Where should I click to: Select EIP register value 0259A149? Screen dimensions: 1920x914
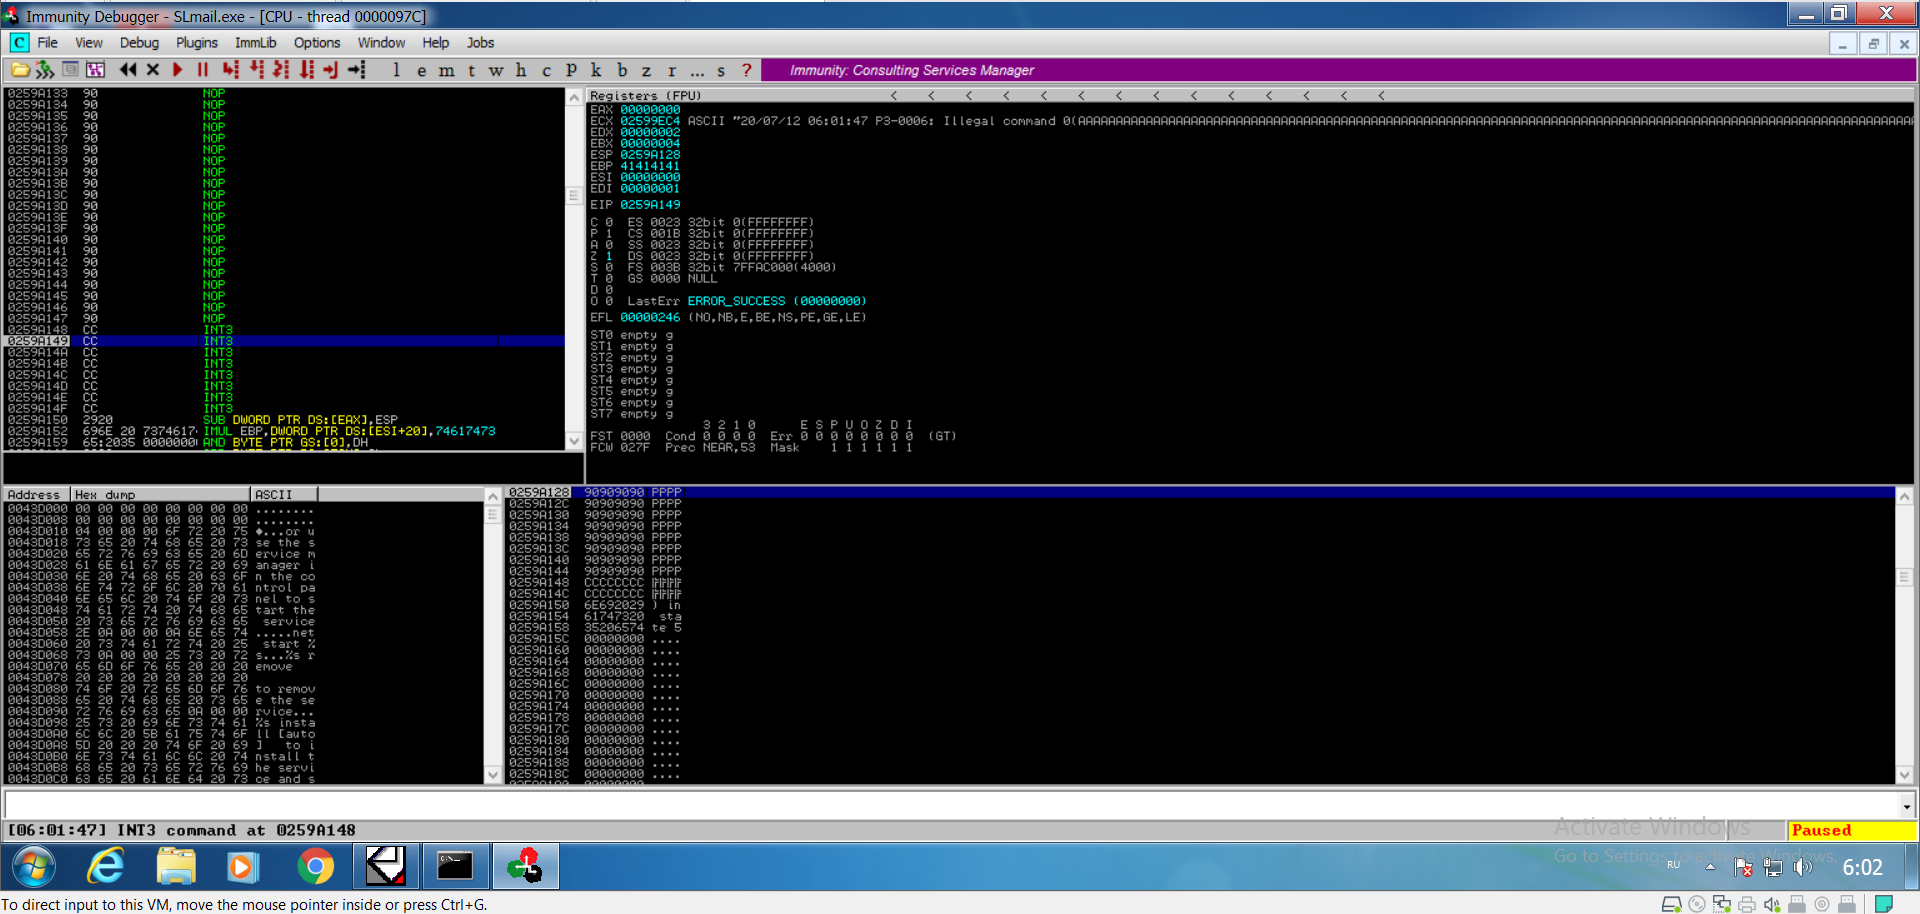click(650, 205)
